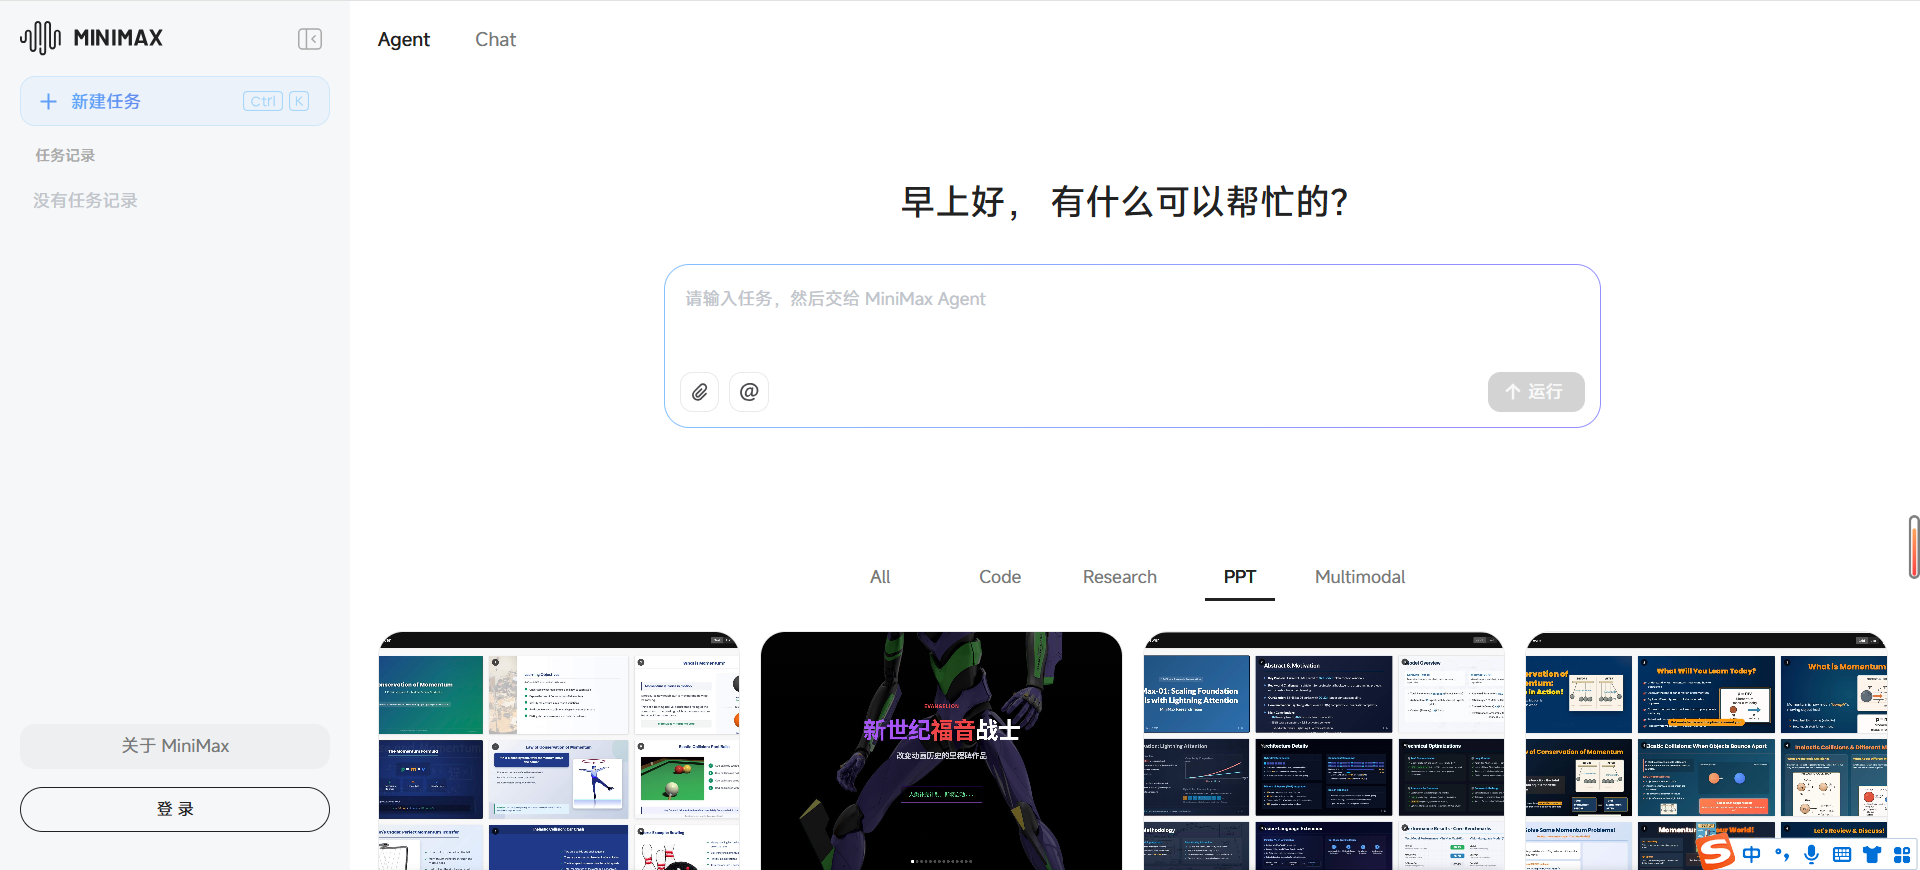The width and height of the screenshot is (1920, 870).
Task: Switch to the Chat tab
Action: pyautogui.click(x=496, y=39)
